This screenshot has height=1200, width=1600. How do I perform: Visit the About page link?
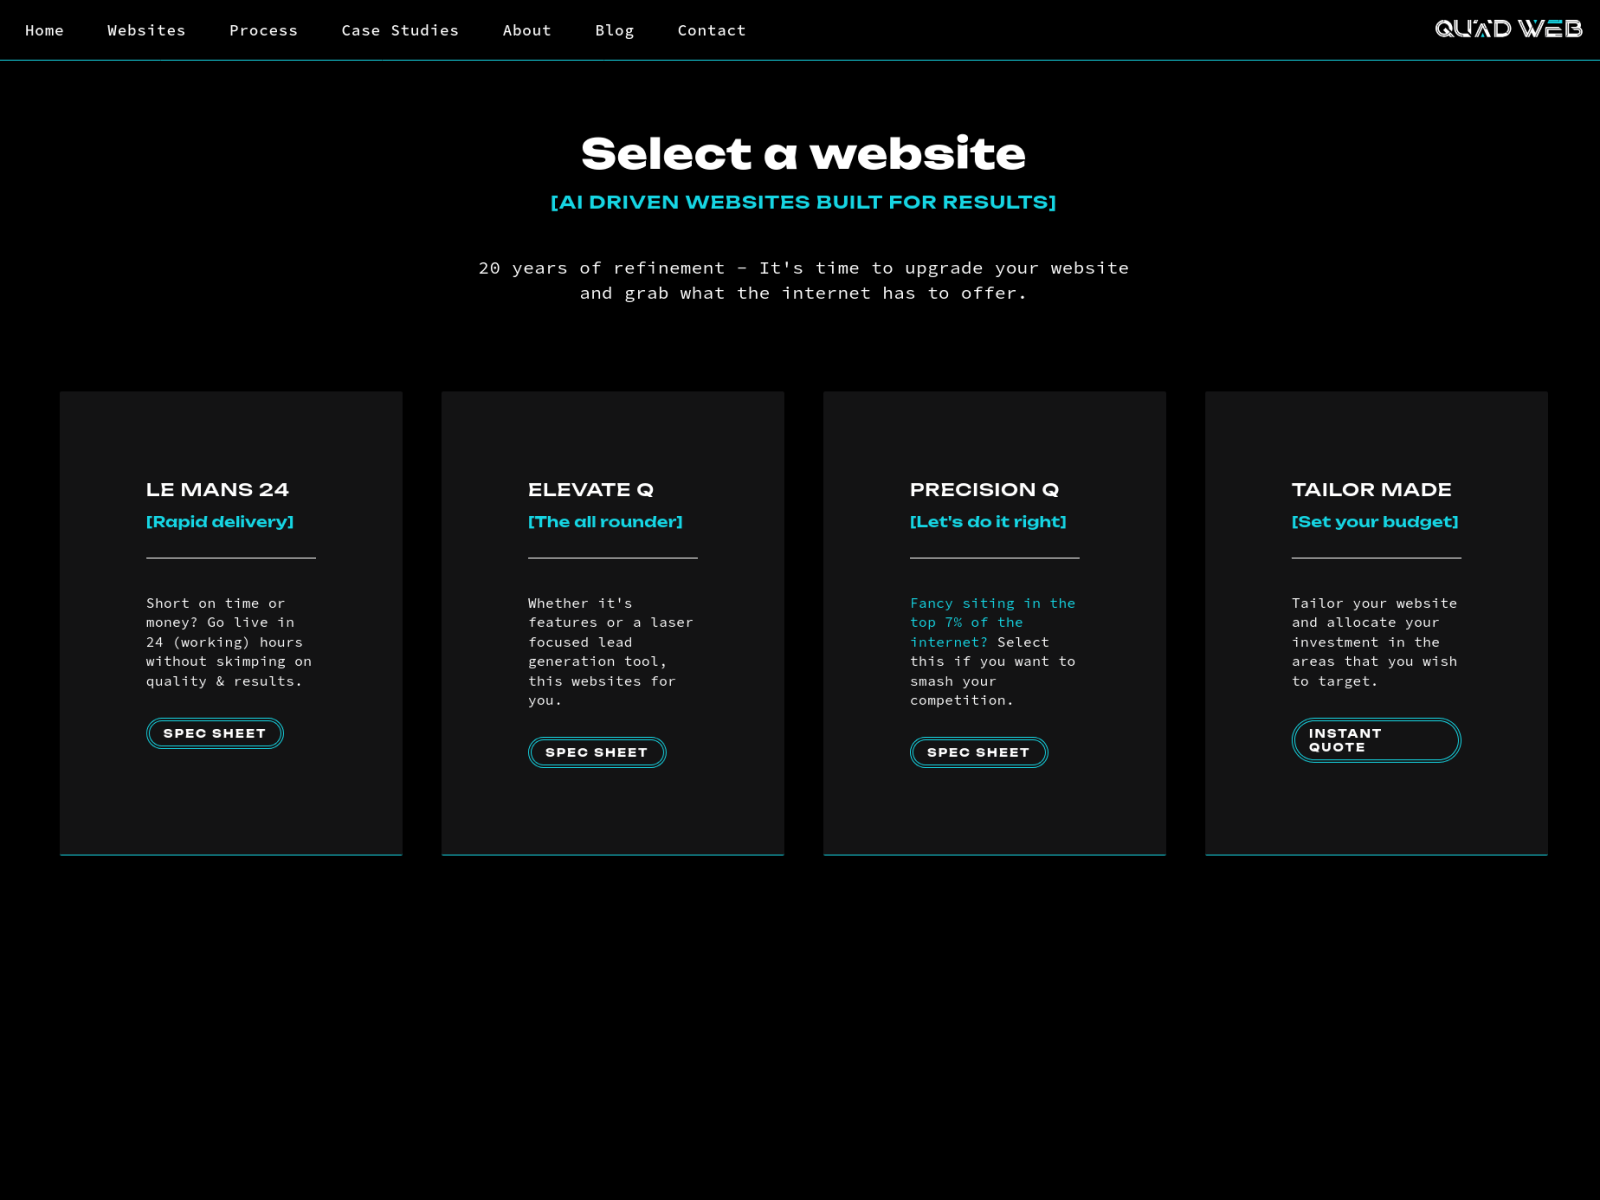pyautogui.click(x=527, y=30)
